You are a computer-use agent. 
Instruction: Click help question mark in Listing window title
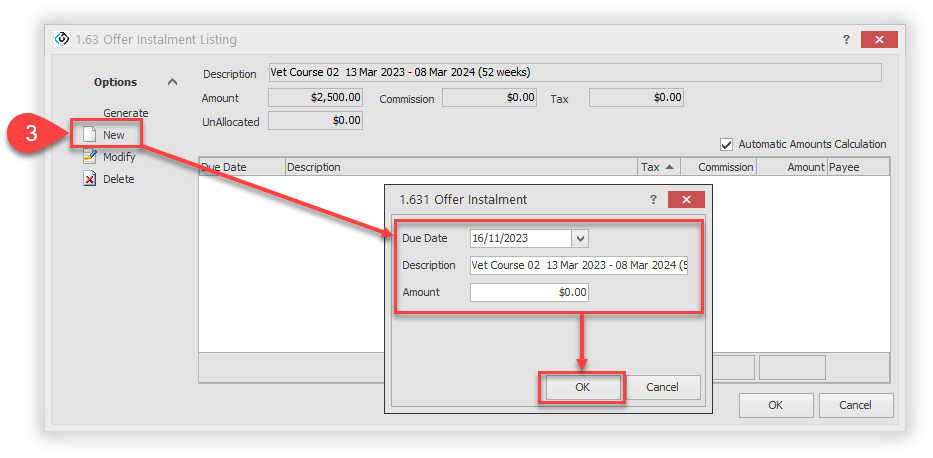(x=845, y=39)
